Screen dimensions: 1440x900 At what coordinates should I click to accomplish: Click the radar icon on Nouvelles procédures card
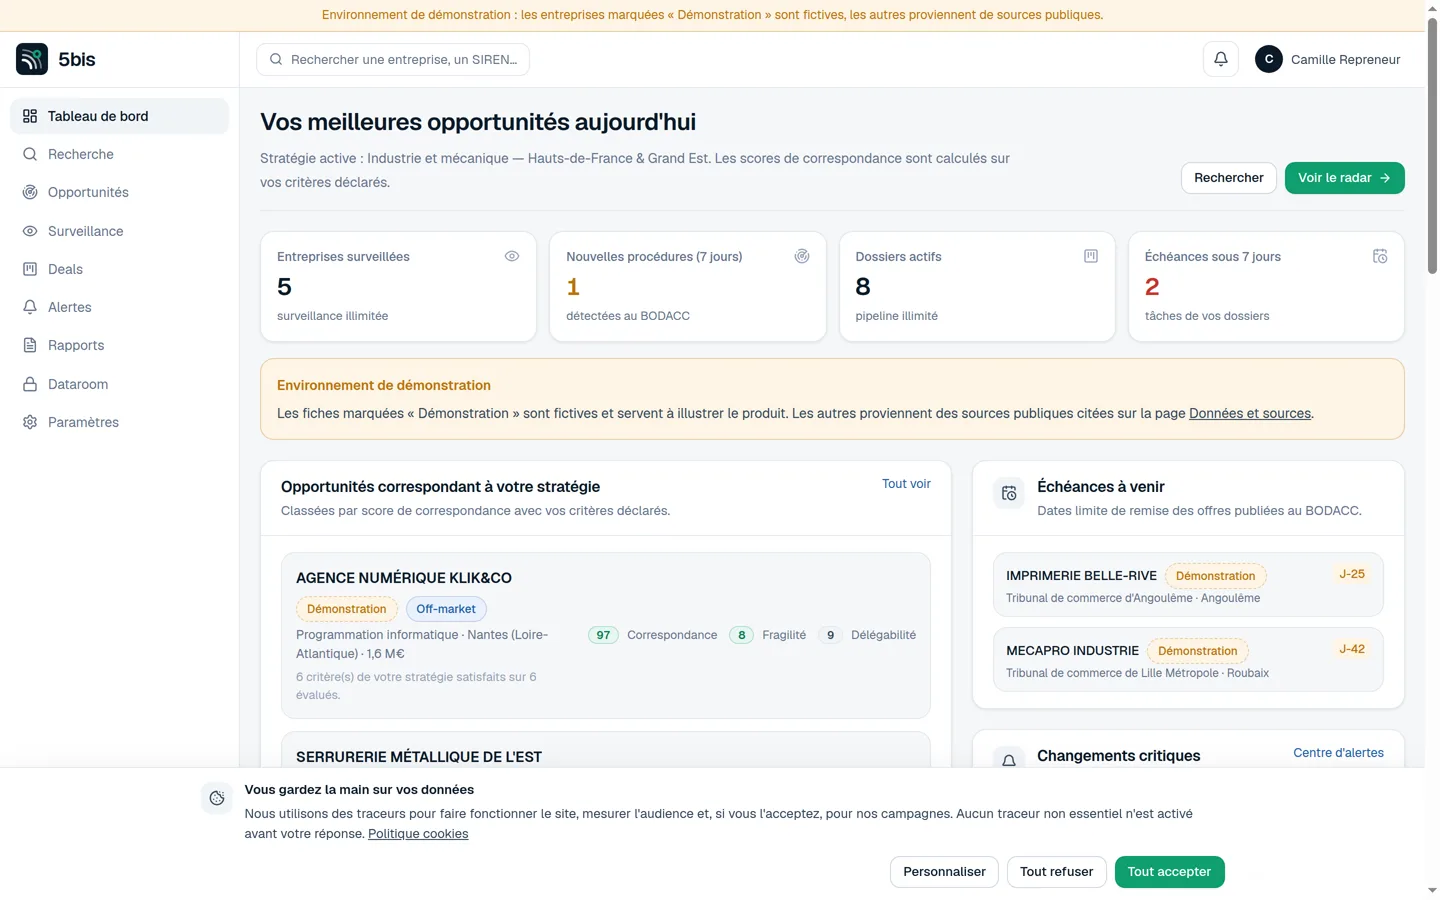802,256
